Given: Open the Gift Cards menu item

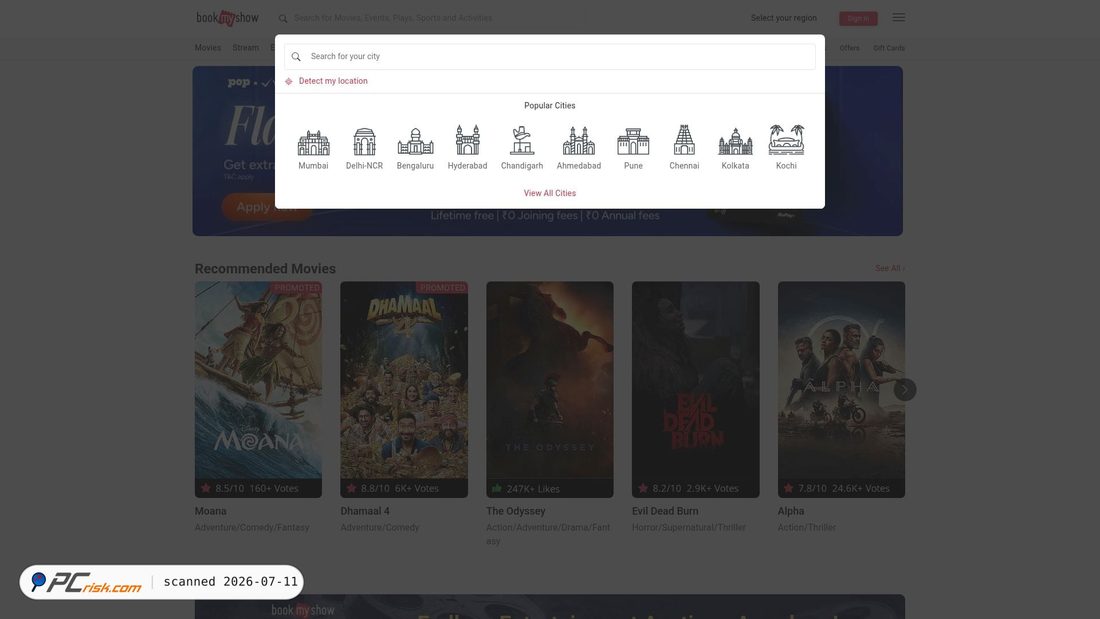Looking at the screenshot, I should (x=889, y=48).
